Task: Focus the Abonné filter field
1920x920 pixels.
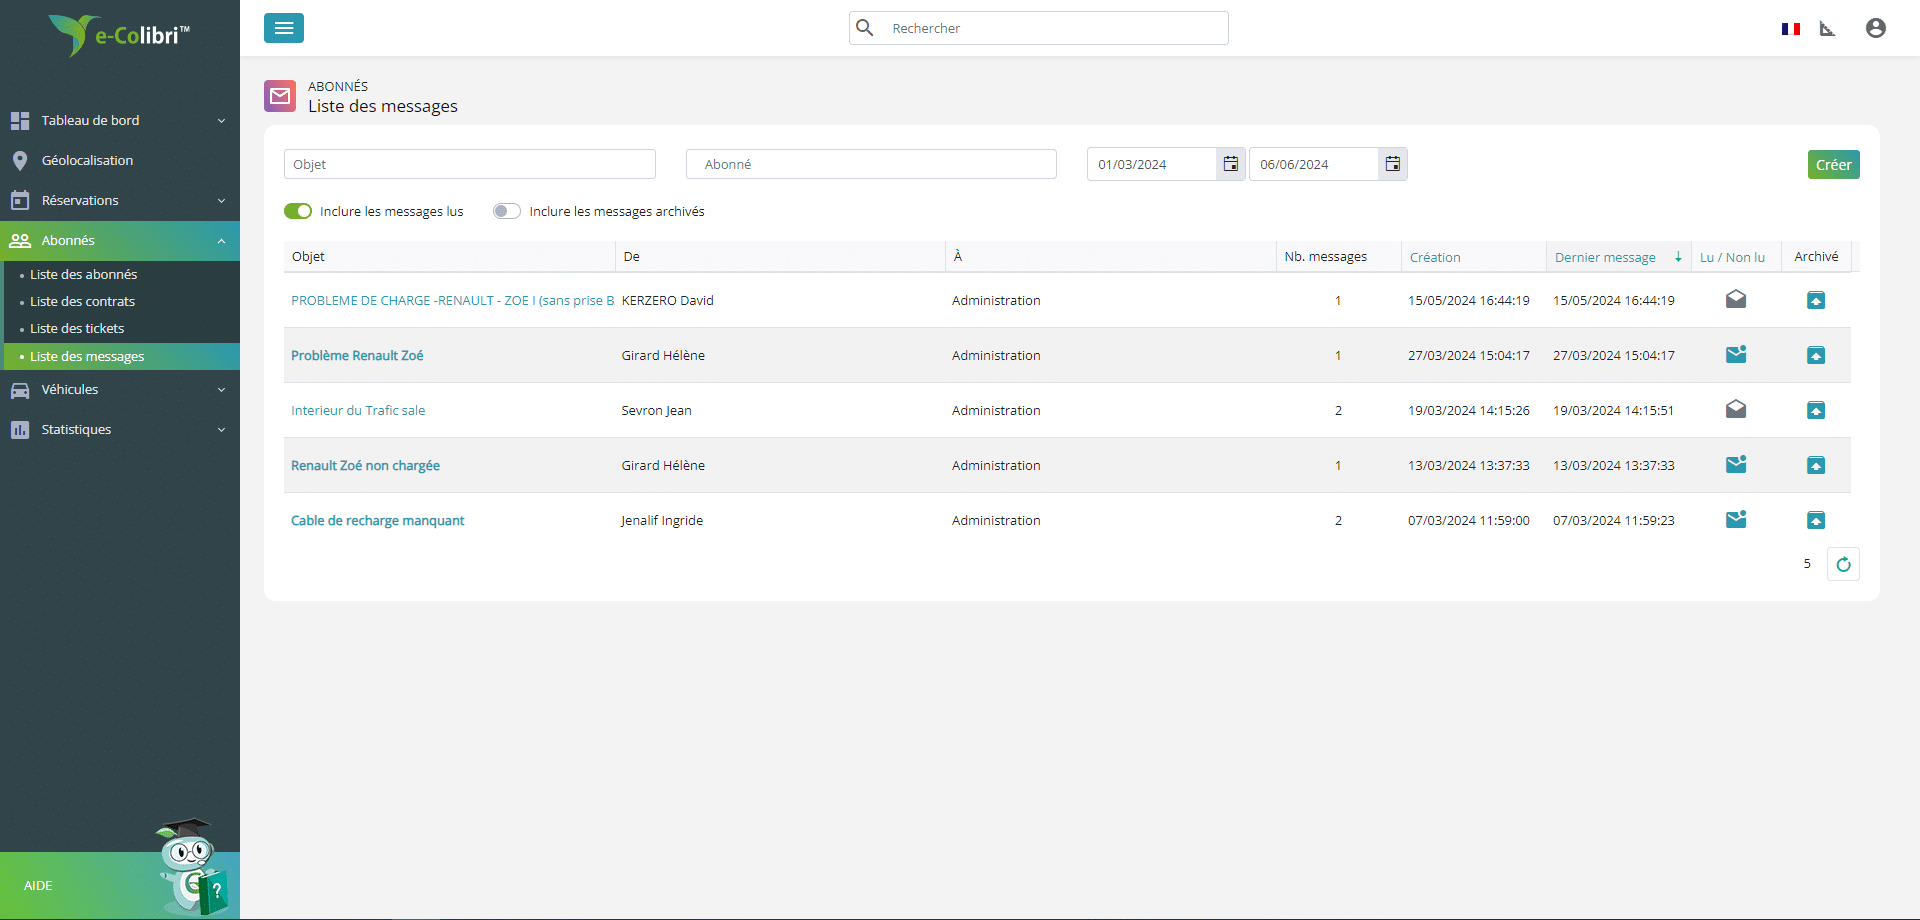Action: (x=871, y=164)
